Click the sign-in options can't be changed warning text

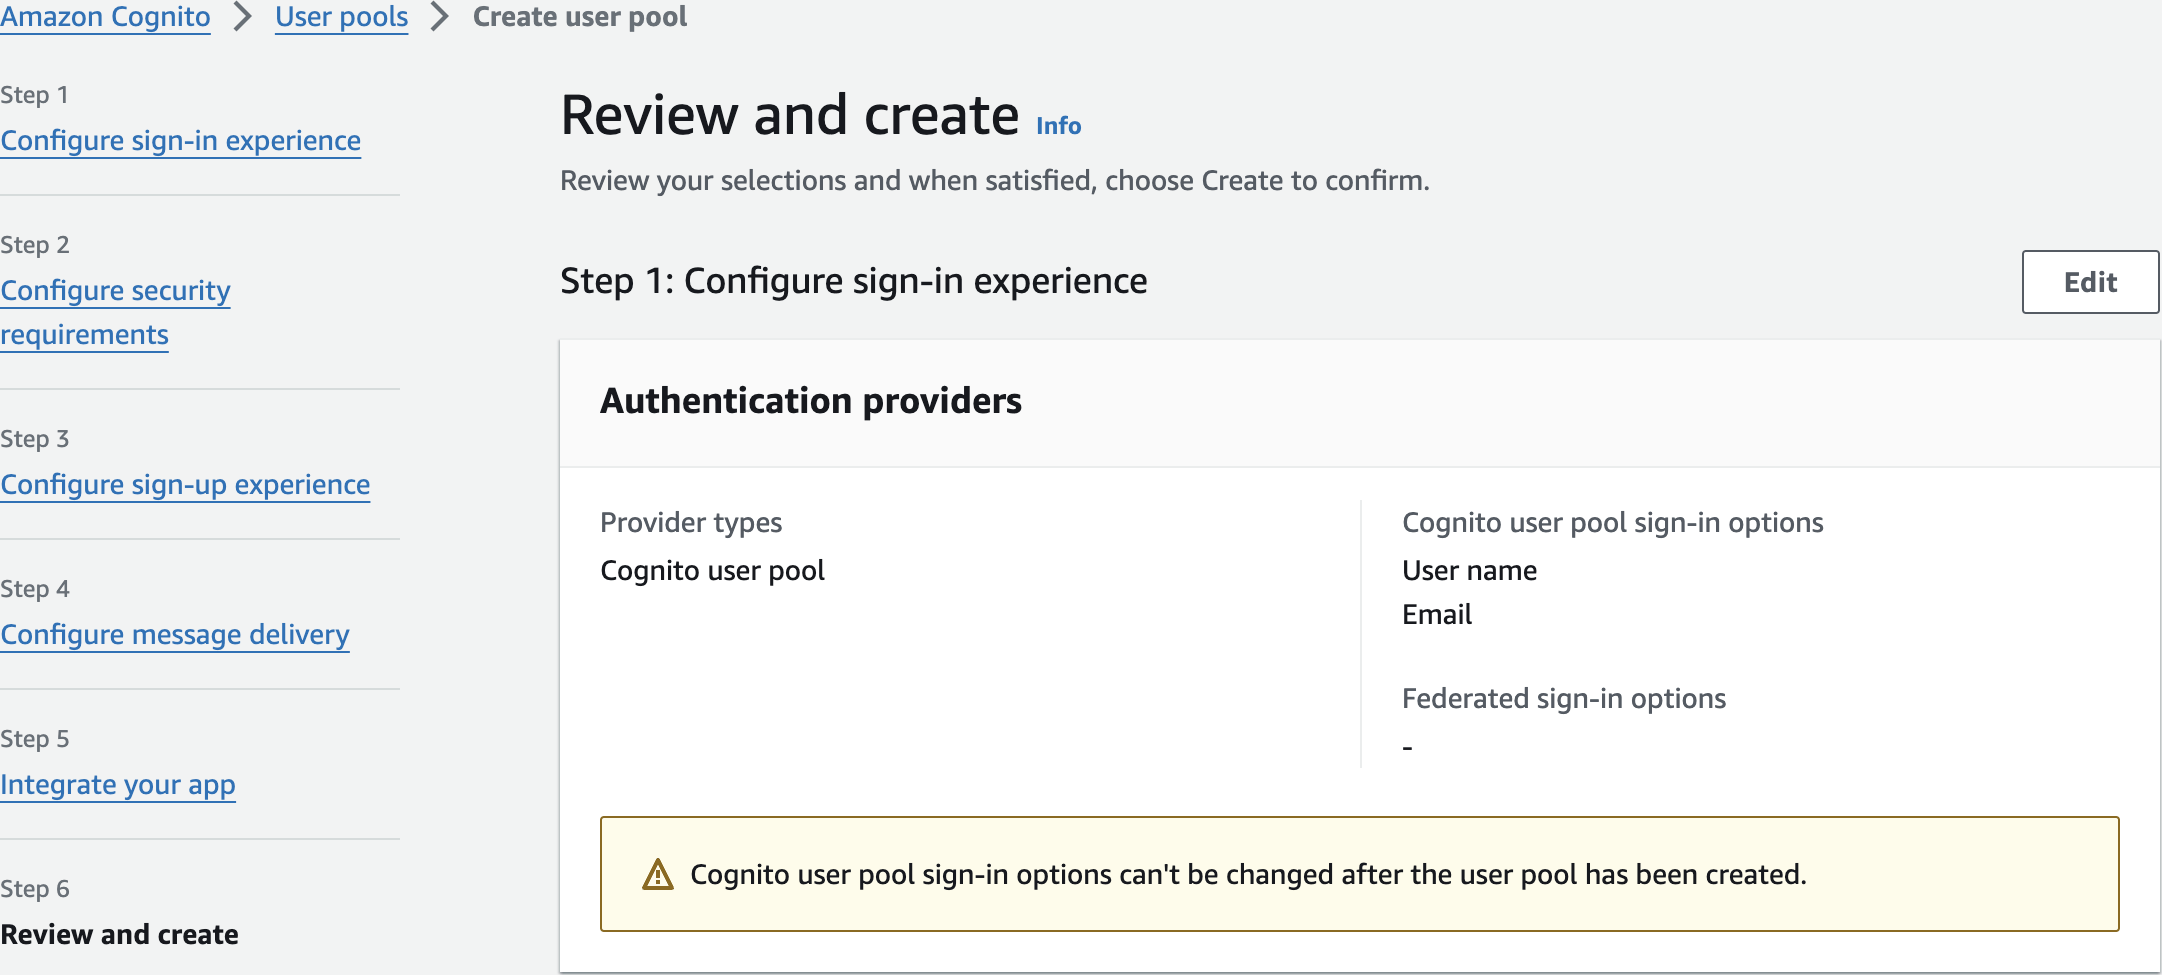tap(1248, 875)
